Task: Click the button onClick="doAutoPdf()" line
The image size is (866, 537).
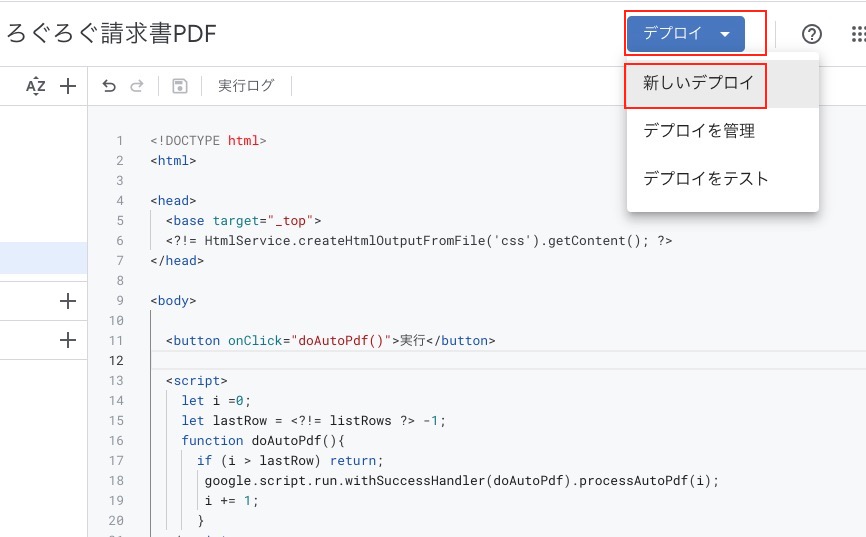Action: [330, 341]
